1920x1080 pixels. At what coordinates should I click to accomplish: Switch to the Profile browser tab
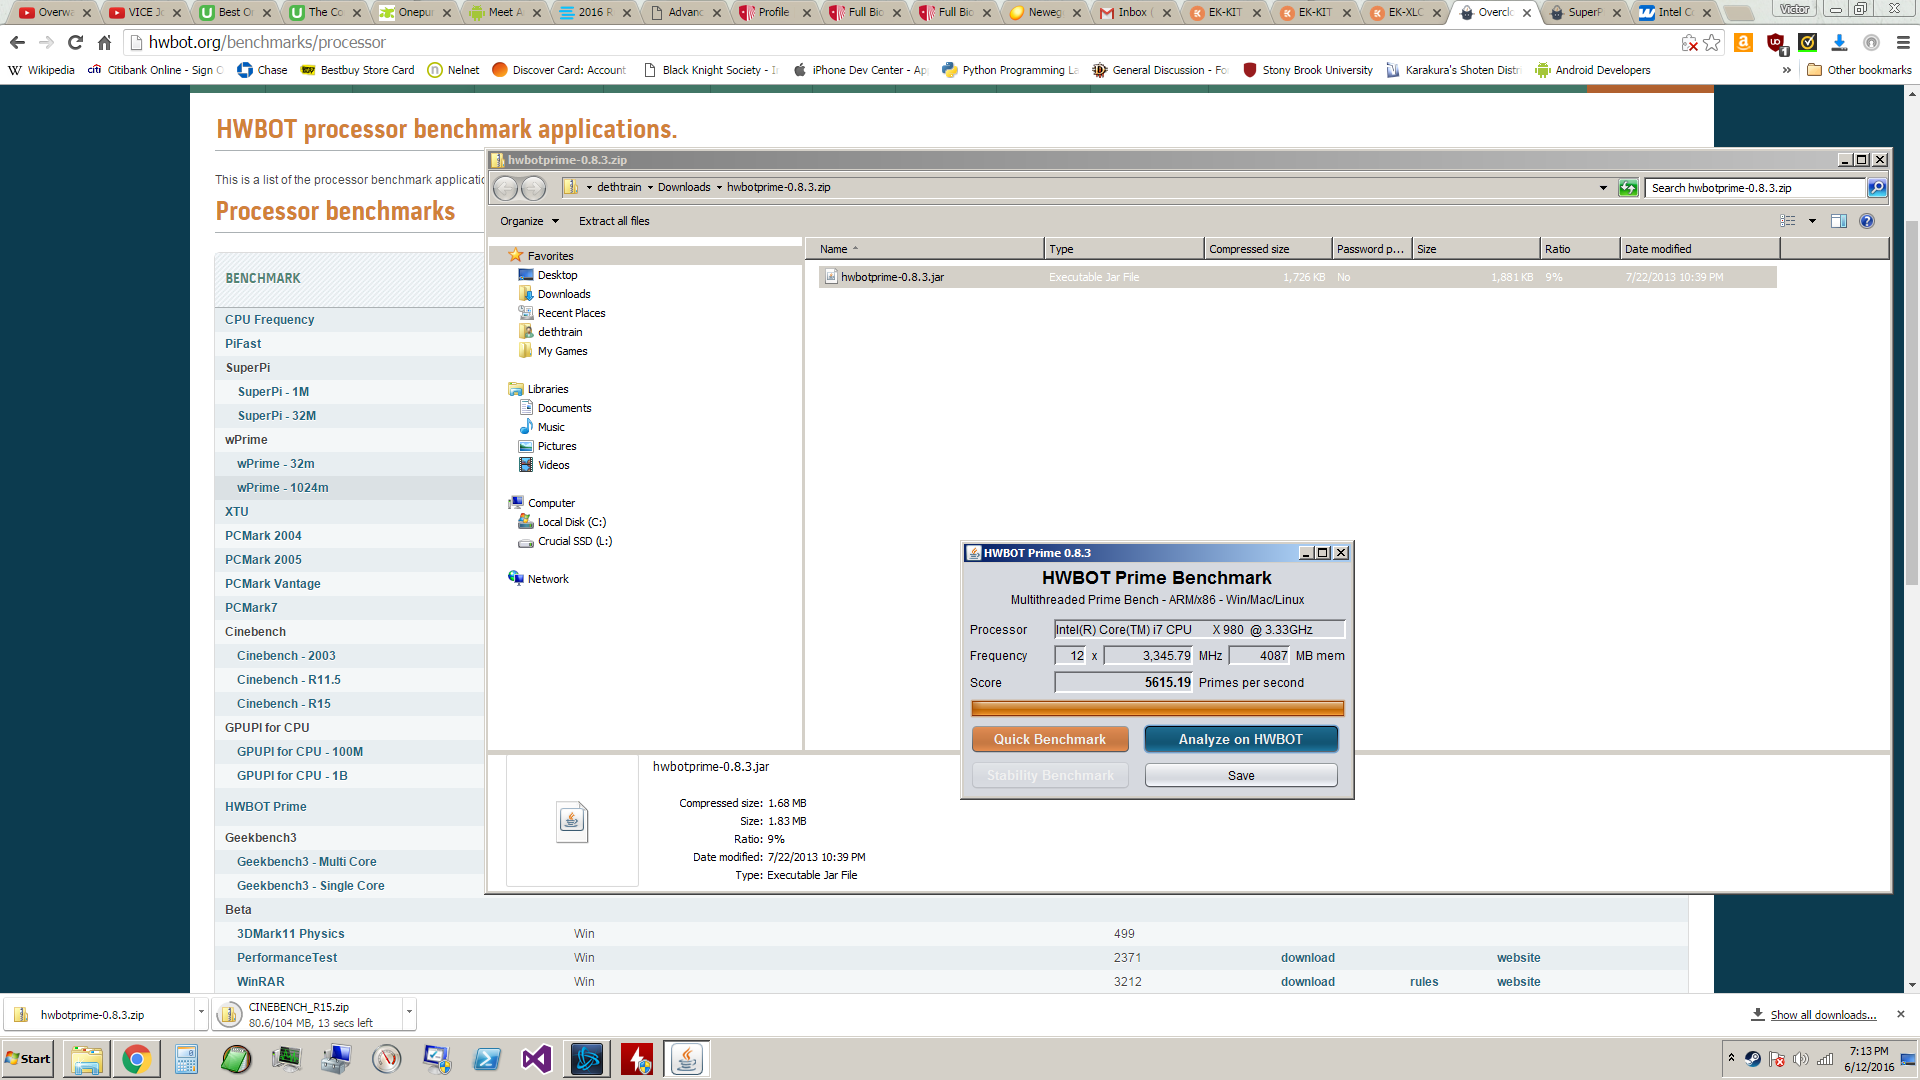click(775, 12)
